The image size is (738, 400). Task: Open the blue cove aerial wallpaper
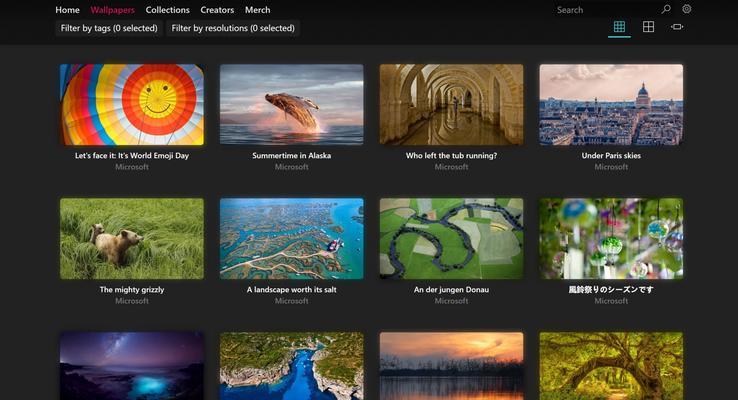(292, 366)
